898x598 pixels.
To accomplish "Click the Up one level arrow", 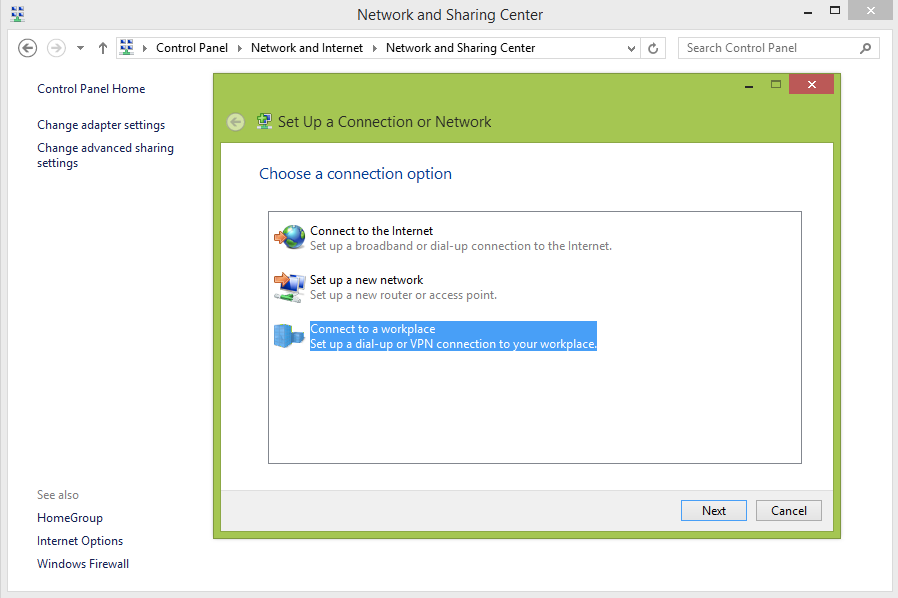I will click(103, 48).
